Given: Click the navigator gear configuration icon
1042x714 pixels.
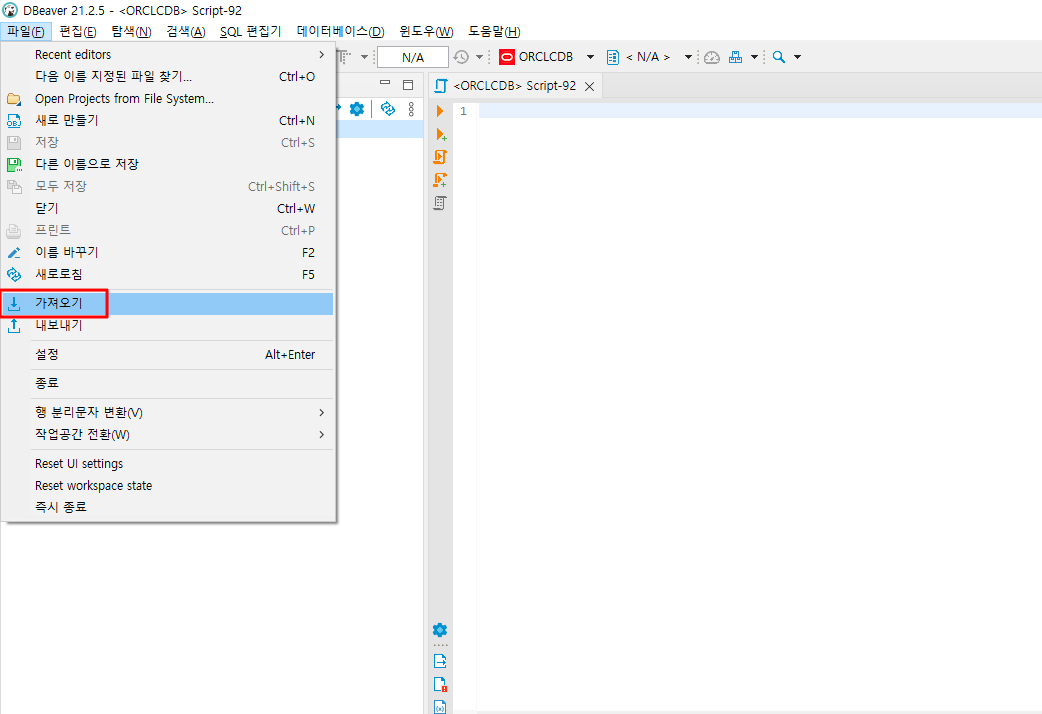Looking at the screenshot, I should click(x=357, y=109).
